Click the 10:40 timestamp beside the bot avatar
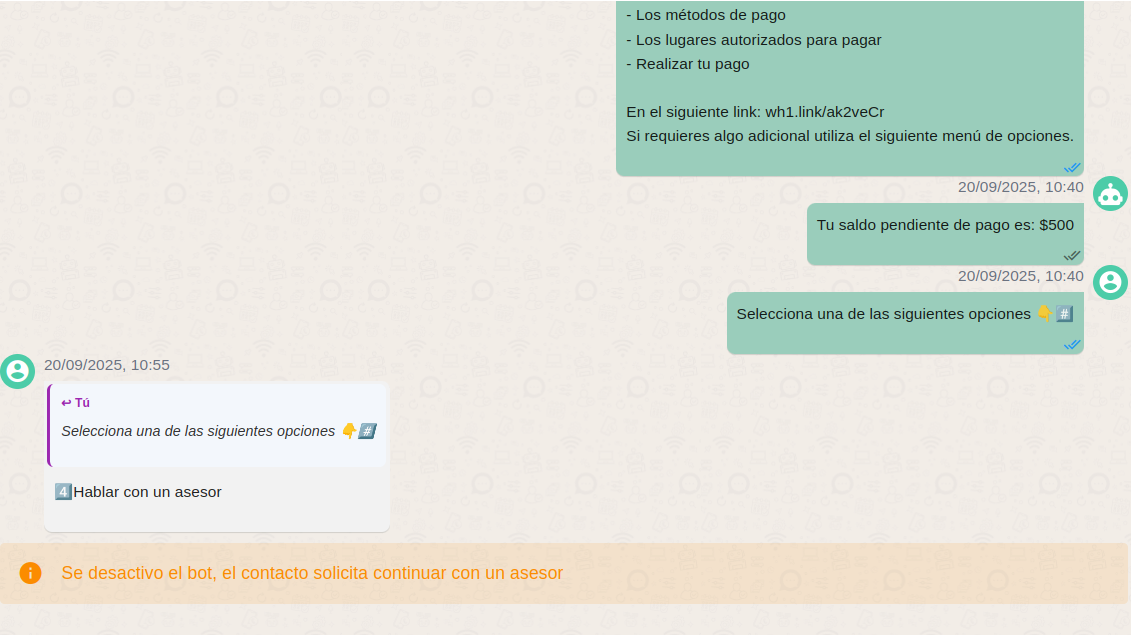This screenshot has height=635, width=1131. coord(1020,187)
